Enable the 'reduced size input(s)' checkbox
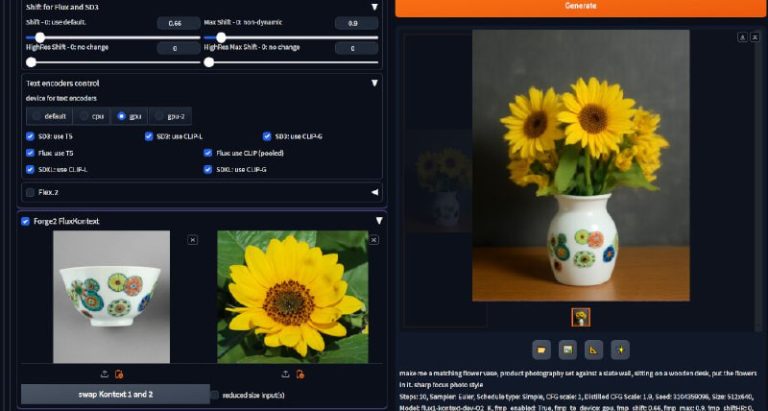Viewport: 768px width, 411px height. (x=216, y=395)
